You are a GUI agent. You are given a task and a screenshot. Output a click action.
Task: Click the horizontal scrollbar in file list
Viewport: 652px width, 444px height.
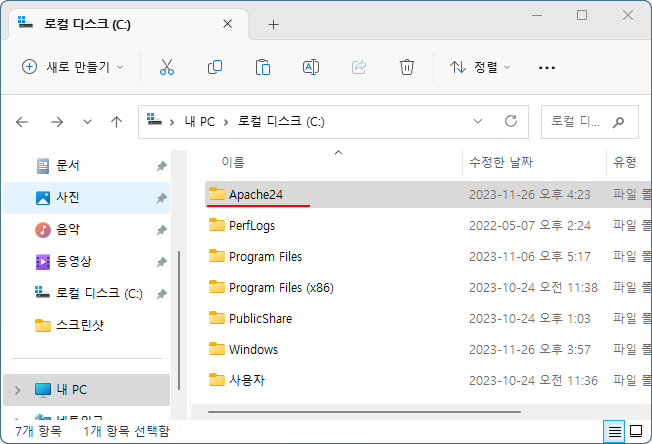[364, 412]
